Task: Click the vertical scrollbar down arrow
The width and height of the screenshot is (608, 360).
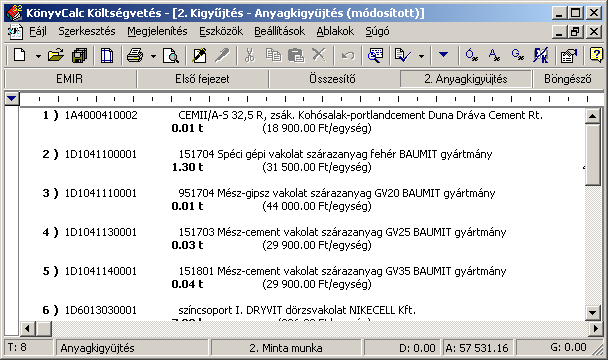Action: (592, 312)
